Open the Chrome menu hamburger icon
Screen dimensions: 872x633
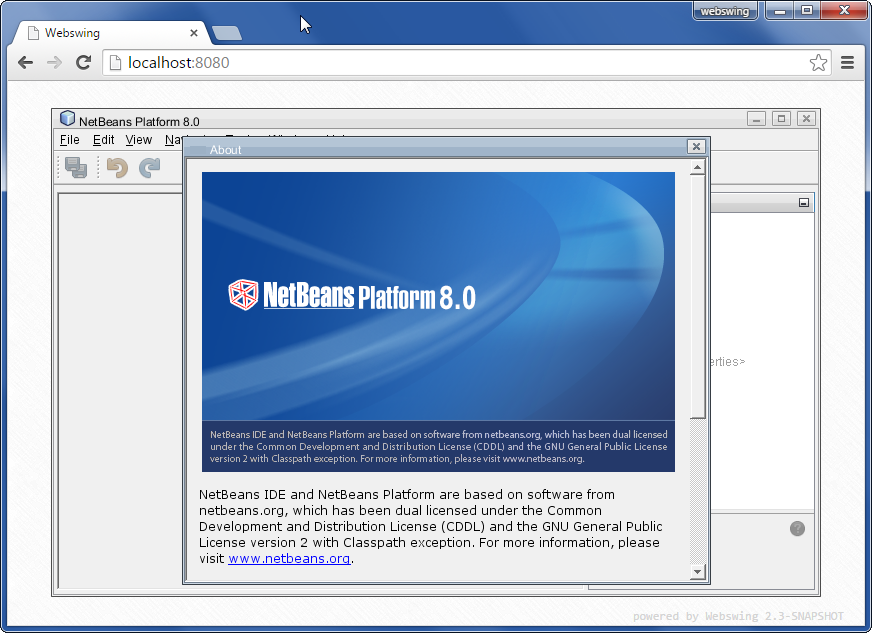tap(847, 62)
